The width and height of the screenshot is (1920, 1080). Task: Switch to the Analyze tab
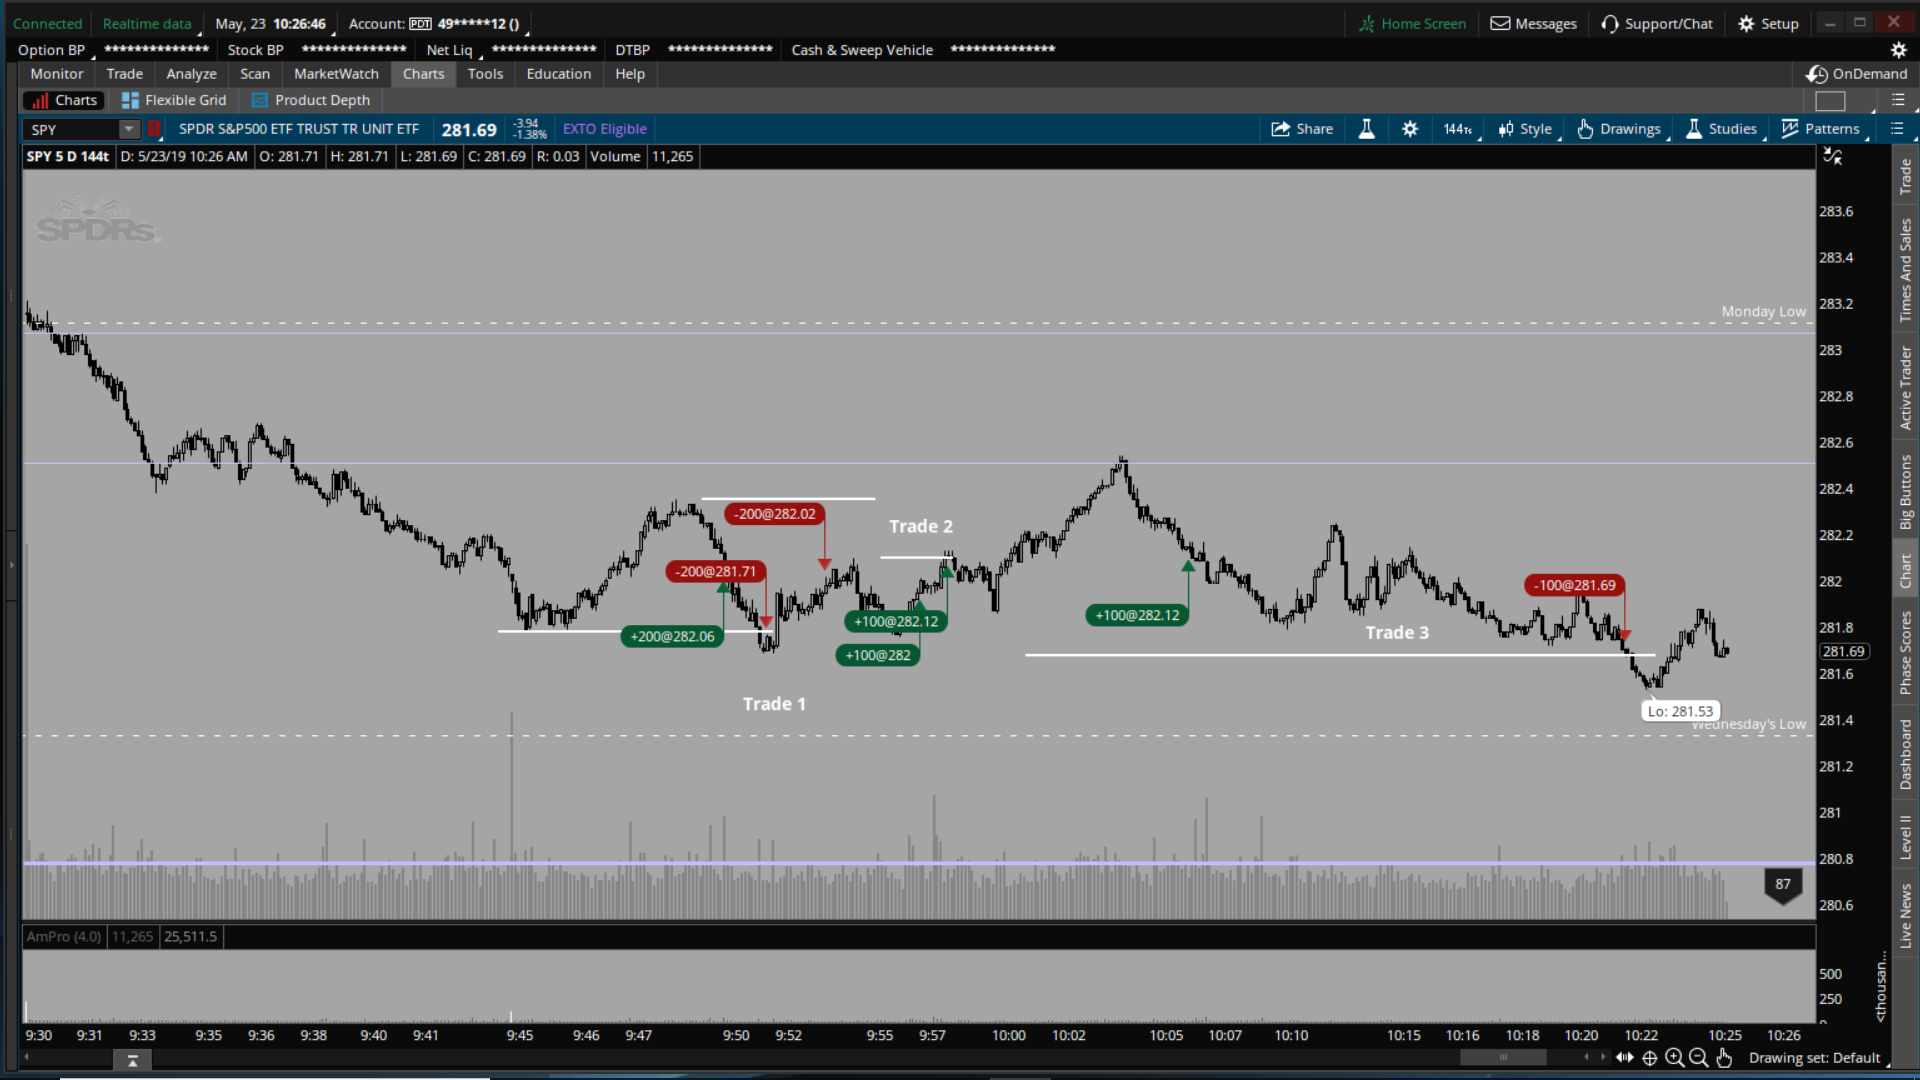coord(191,74)
